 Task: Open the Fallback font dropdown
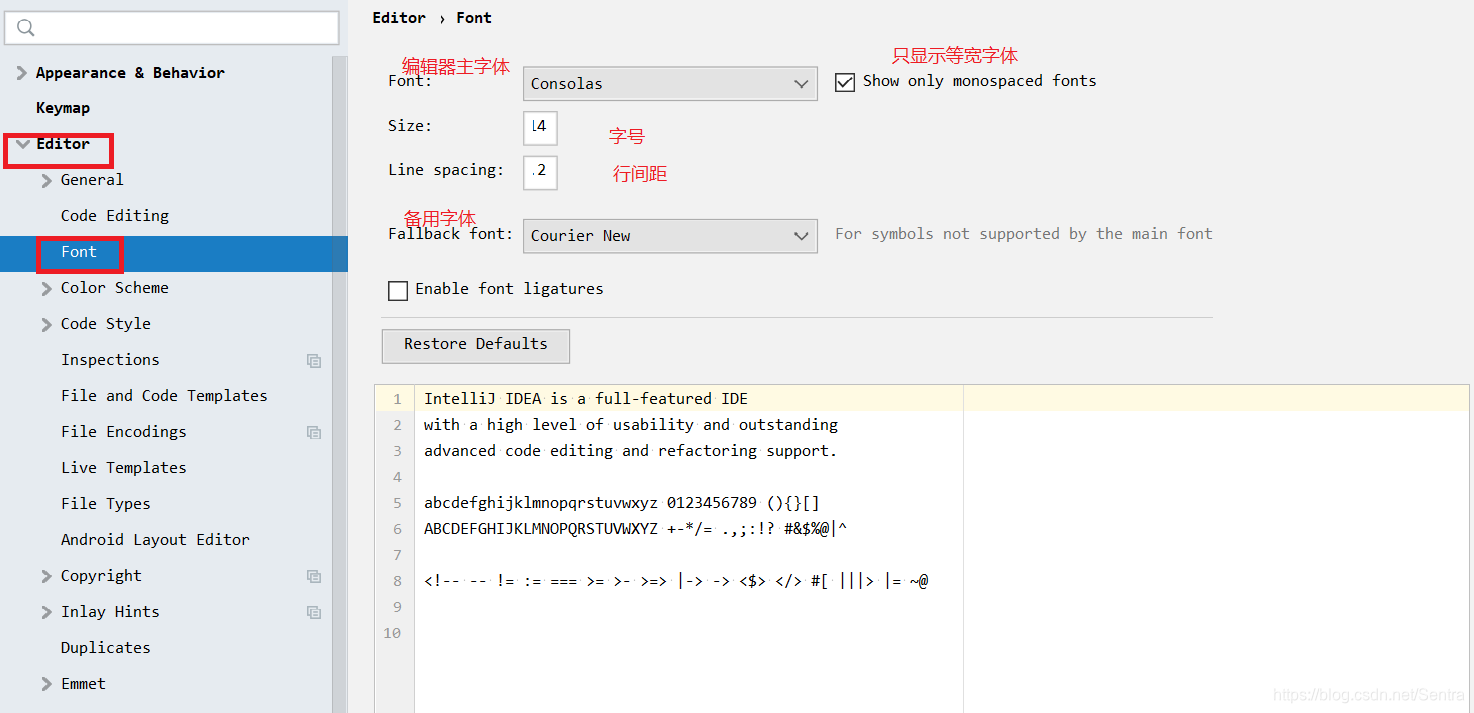670,236
